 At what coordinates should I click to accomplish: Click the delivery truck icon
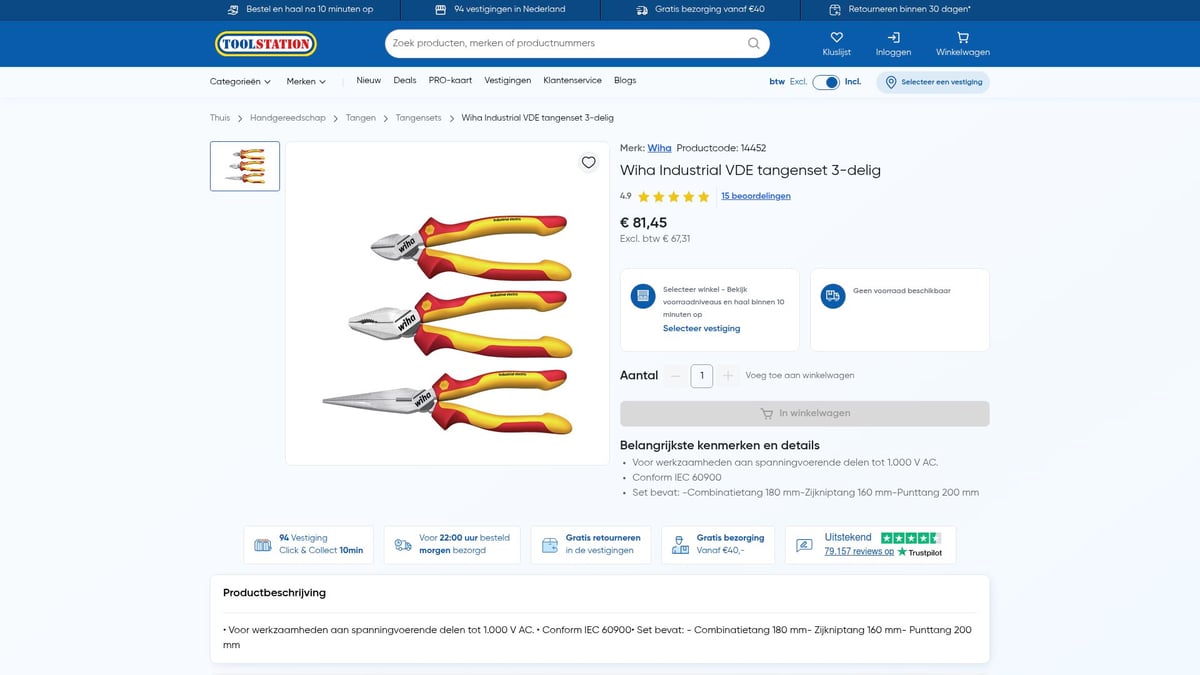coord(832,296)
